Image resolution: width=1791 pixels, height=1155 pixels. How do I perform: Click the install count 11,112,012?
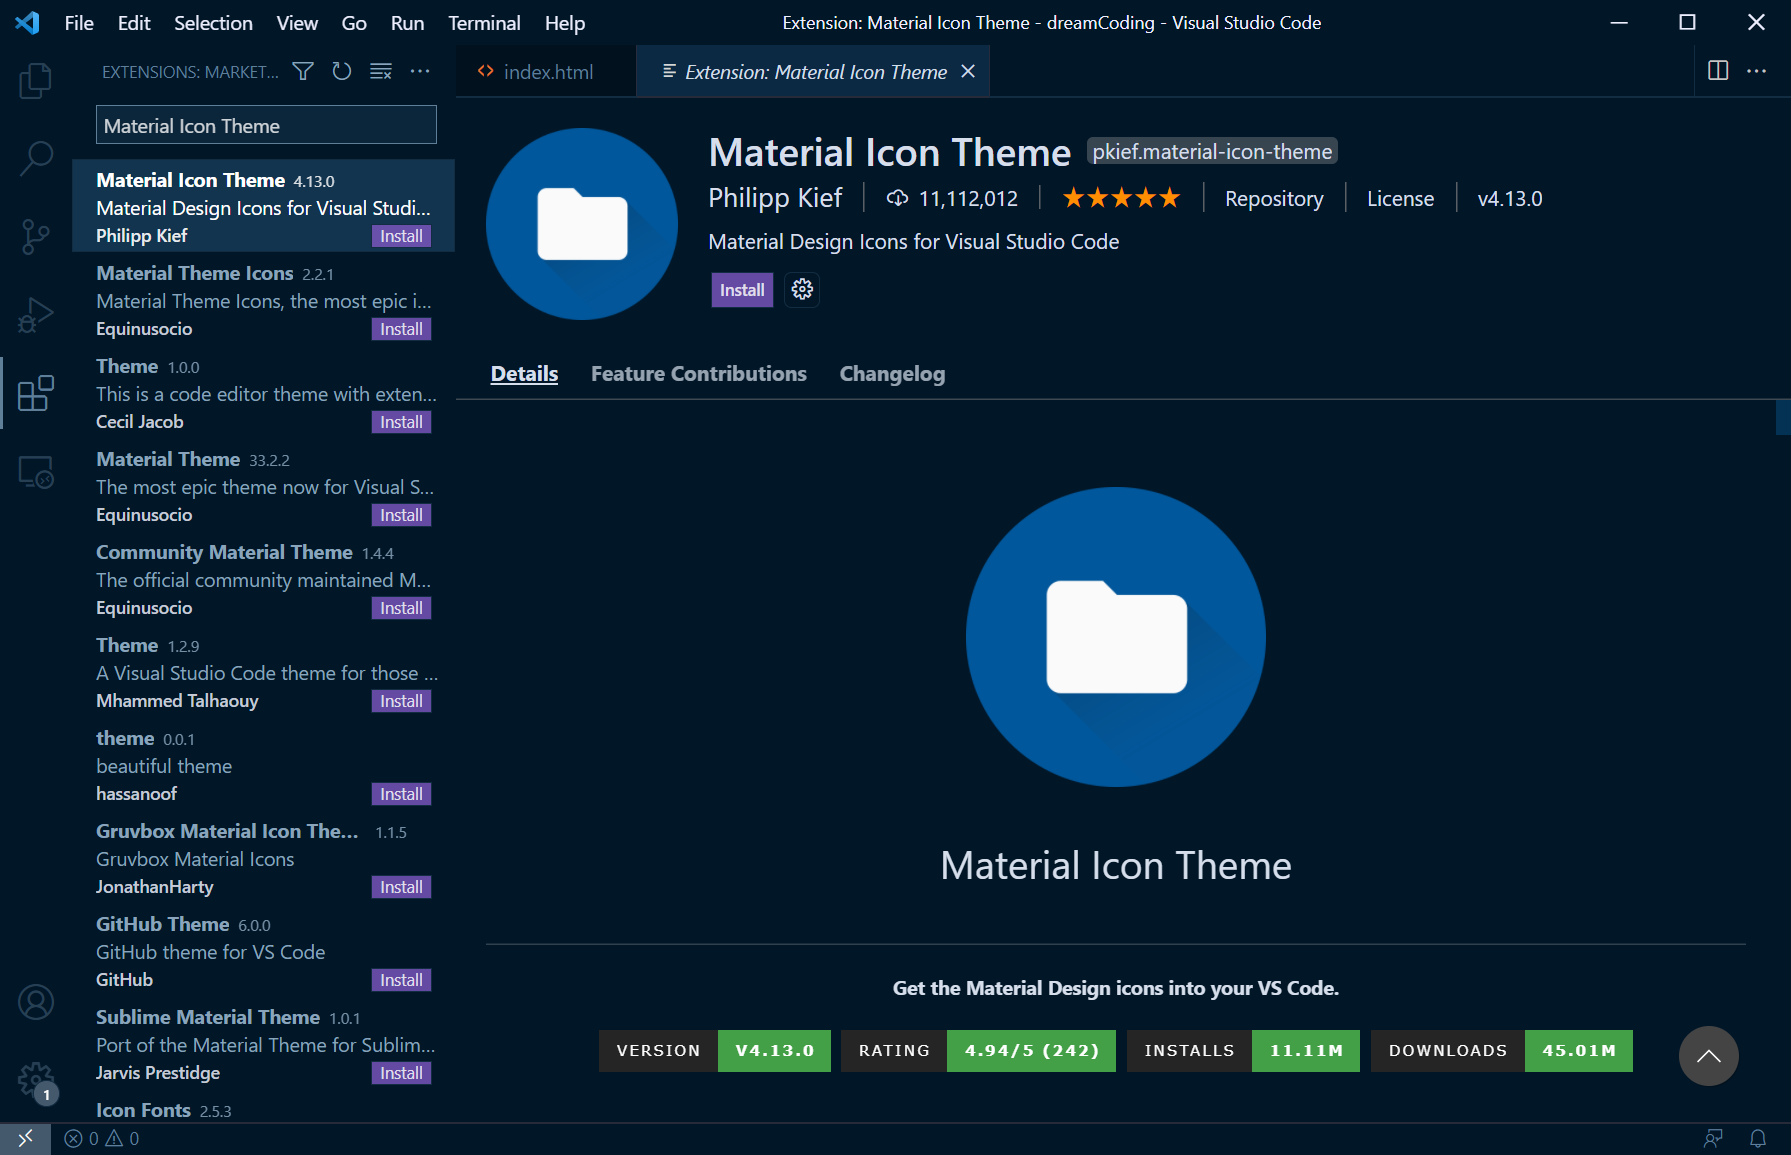tap(952, 198)
